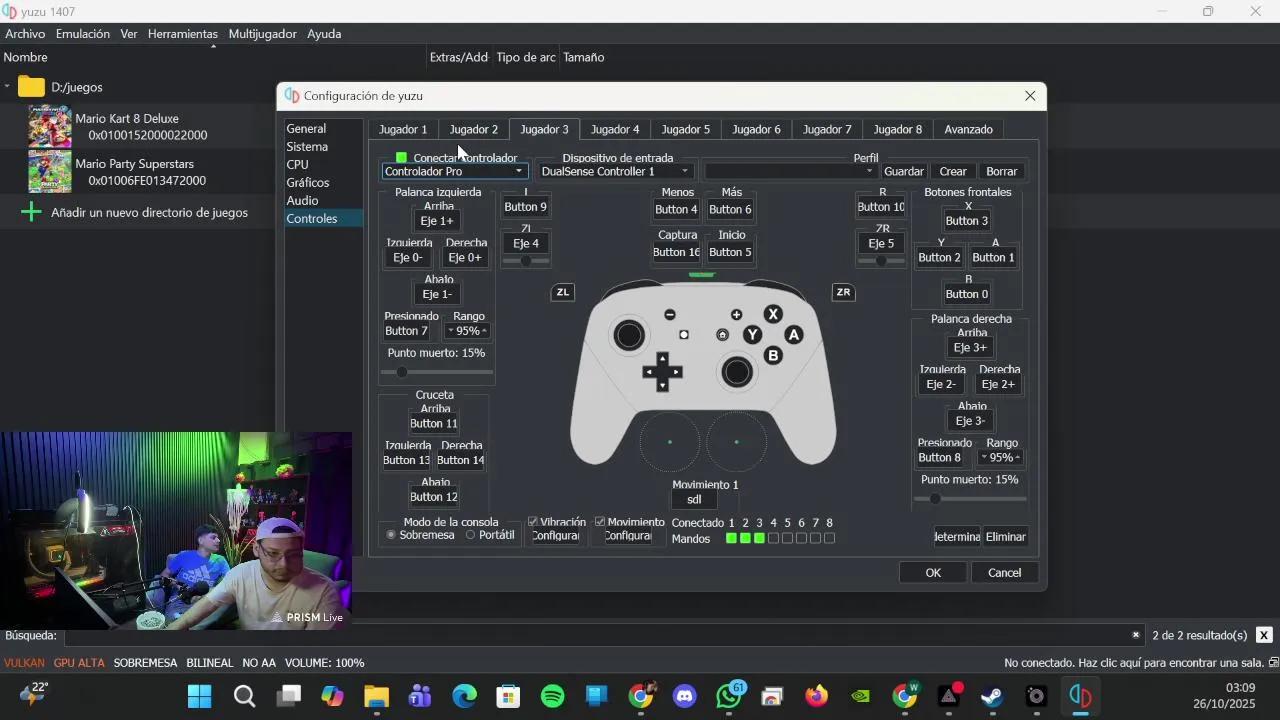Adjust right stick Punto muerto slider
The image size is (1280, 720).
(972, 499)
